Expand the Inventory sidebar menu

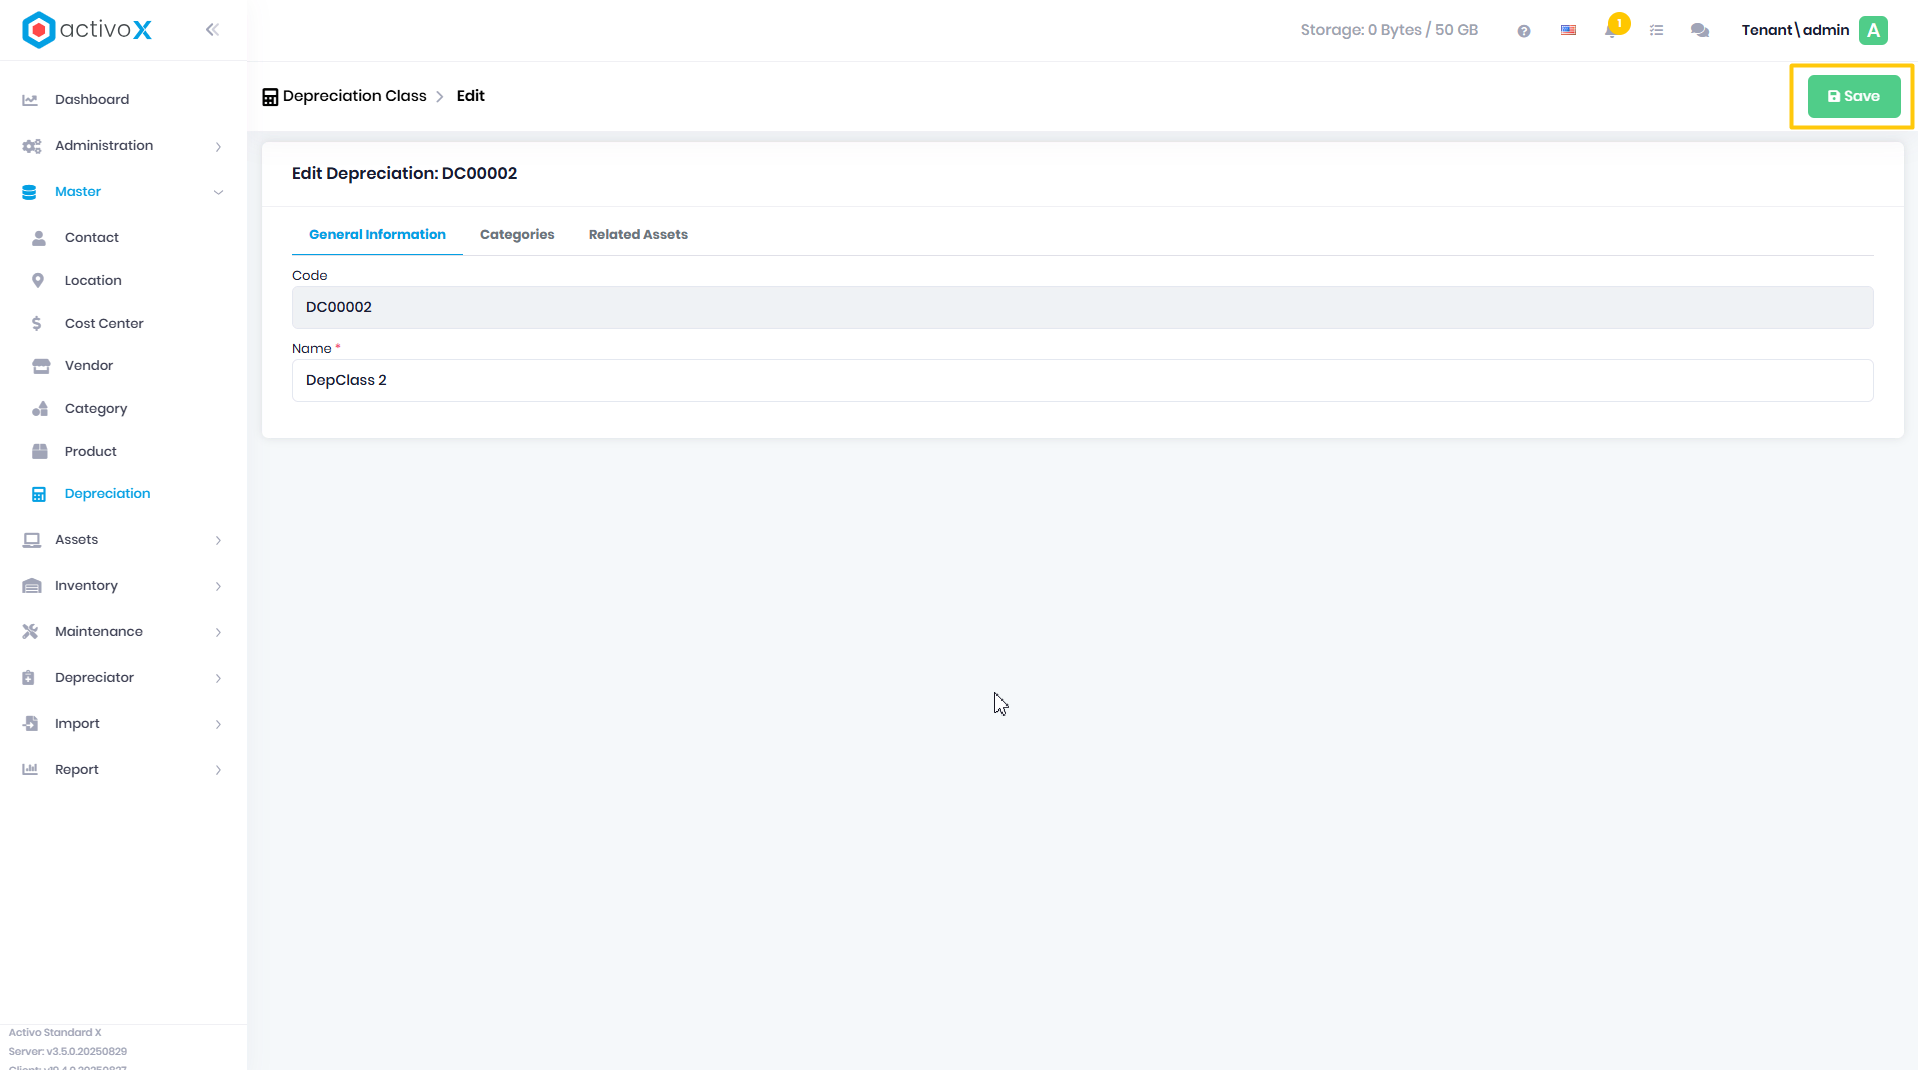[x=122, y=586]
